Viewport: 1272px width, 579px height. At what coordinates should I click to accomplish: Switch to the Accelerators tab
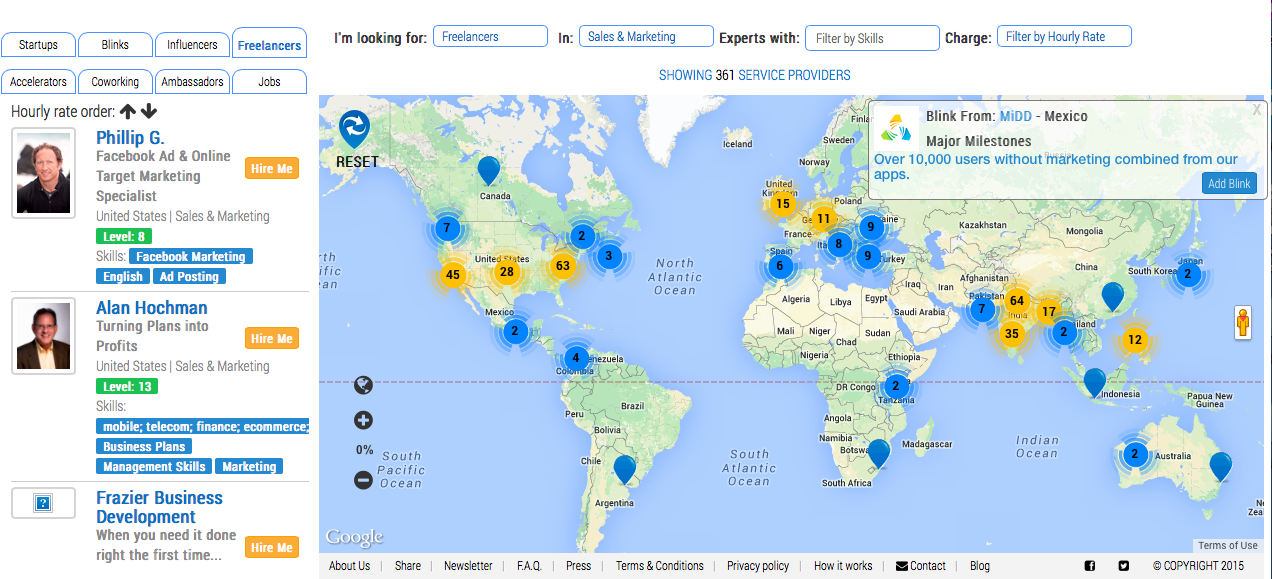39,82
